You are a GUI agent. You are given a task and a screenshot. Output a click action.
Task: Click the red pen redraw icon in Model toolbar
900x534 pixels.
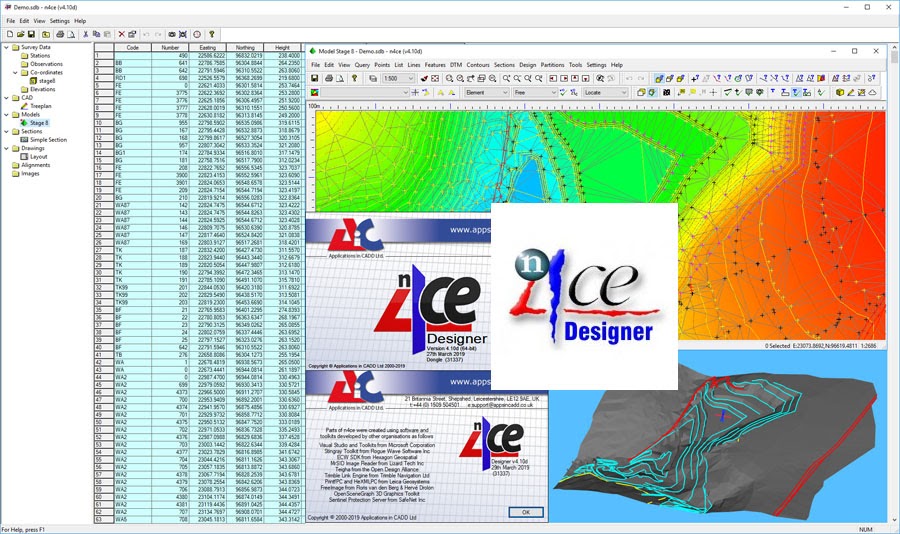tap(424, 78)
